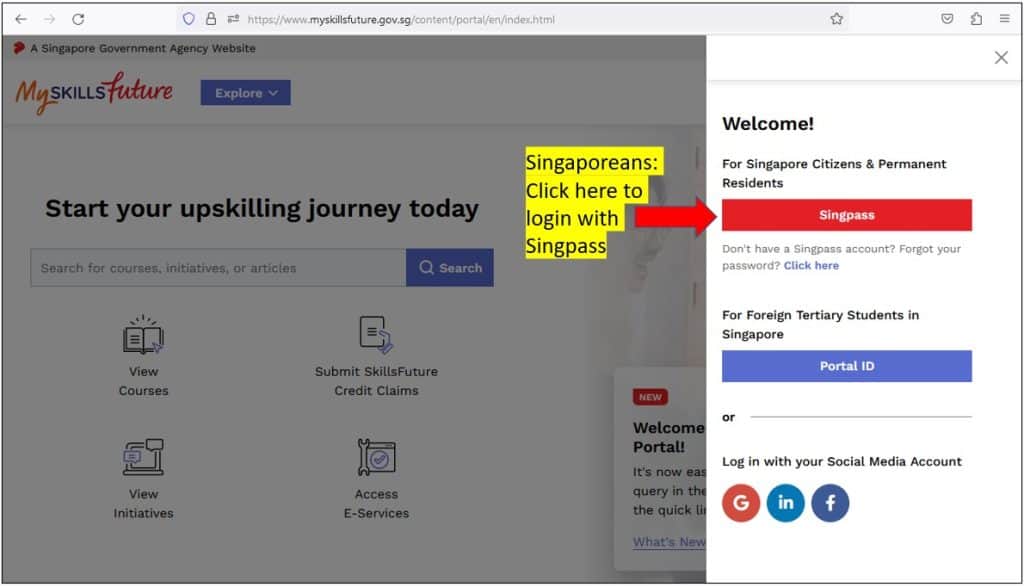The width and height of the screenshot is (1024, 587).
Task: Show site security via padlock icon
Action: [x=211, y=19]
